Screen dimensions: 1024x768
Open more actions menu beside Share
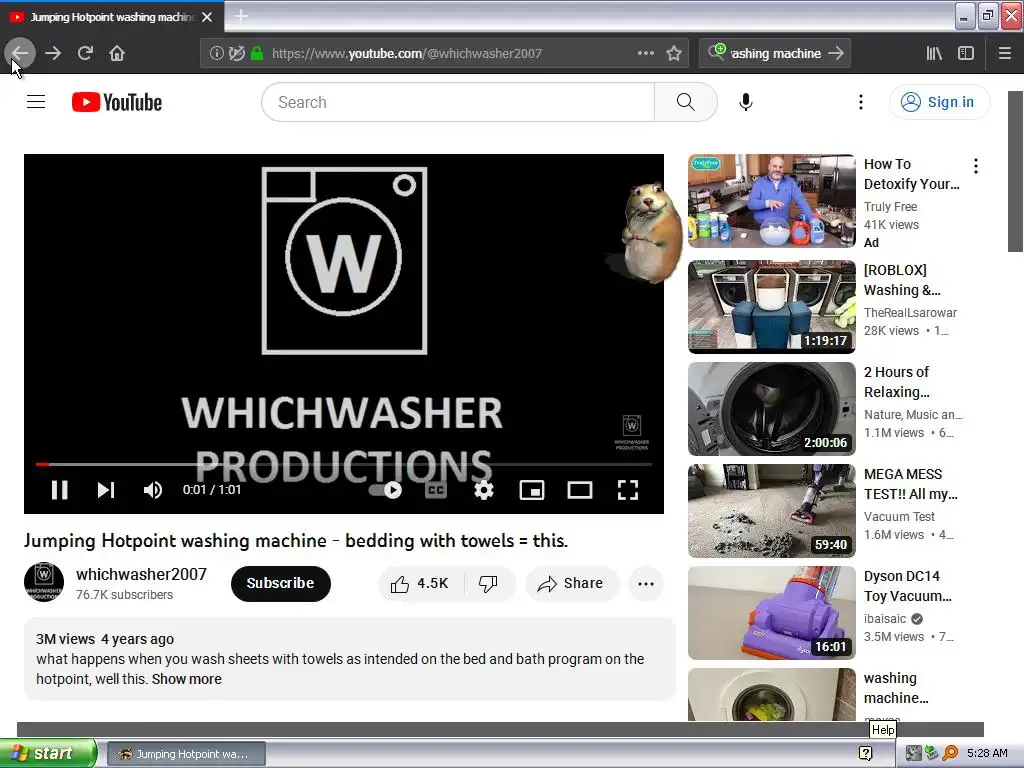coord(645,584)
